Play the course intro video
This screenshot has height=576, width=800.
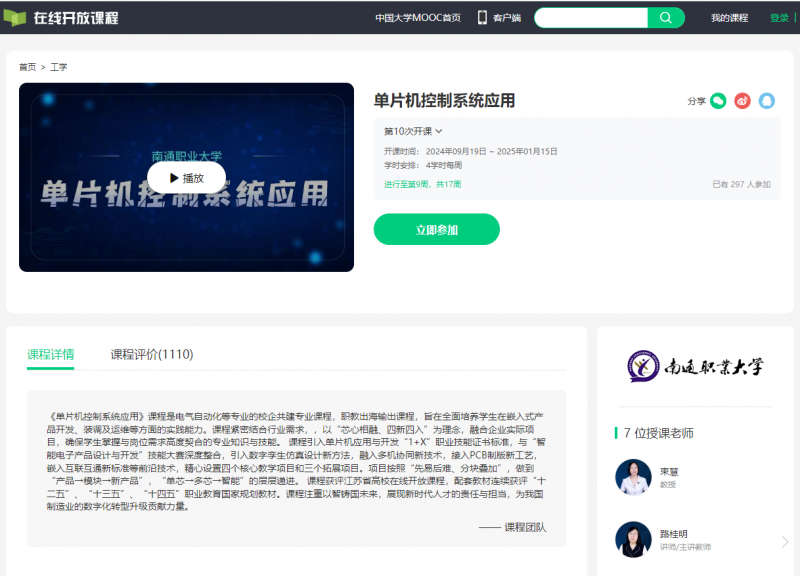(x=186, y=178)
